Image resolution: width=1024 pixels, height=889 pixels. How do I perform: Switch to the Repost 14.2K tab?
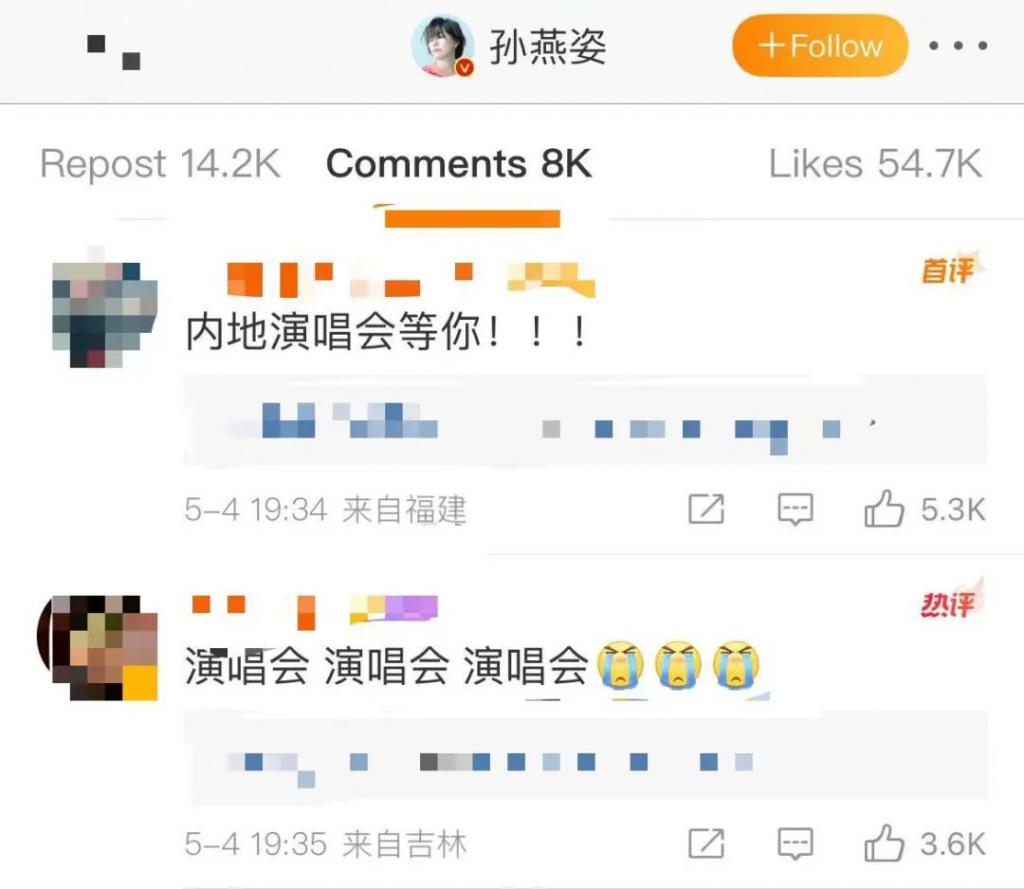click(160, 163)
